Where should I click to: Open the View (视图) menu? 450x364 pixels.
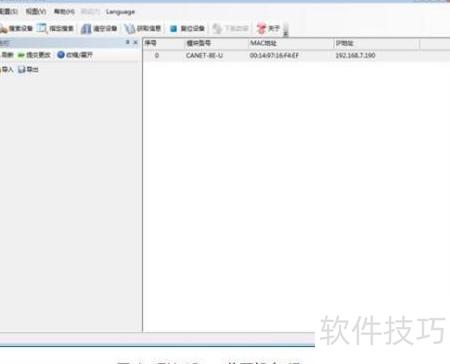[36, 12]
